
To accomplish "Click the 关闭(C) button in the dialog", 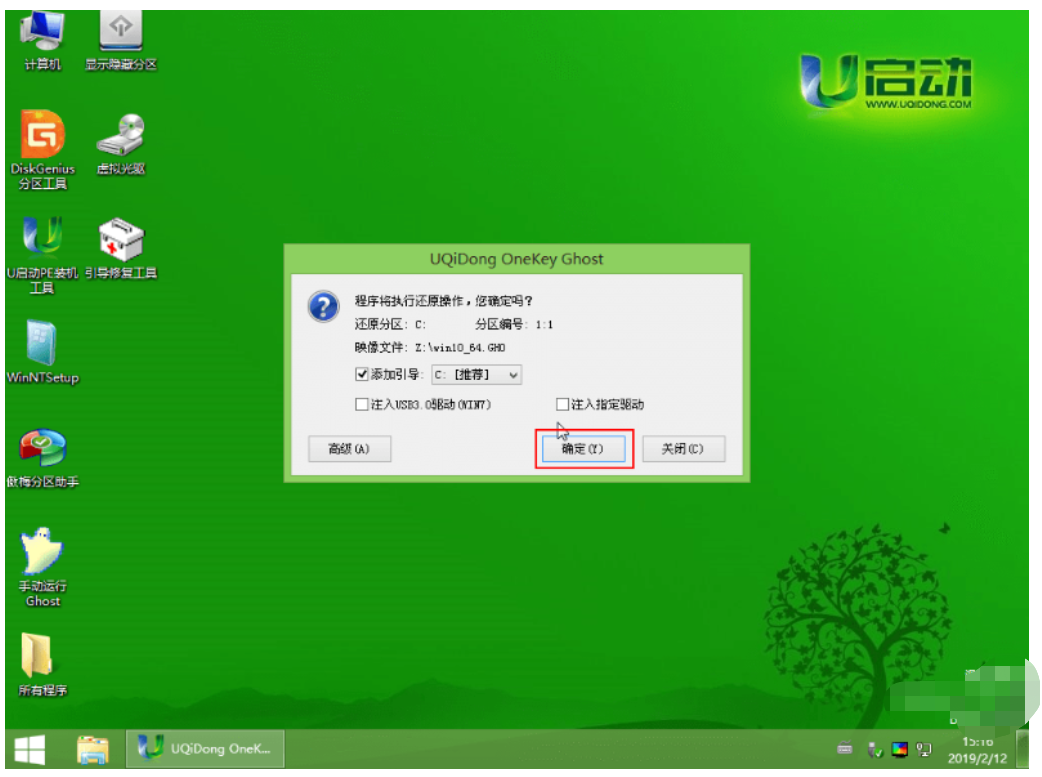I will coord(683,449).
